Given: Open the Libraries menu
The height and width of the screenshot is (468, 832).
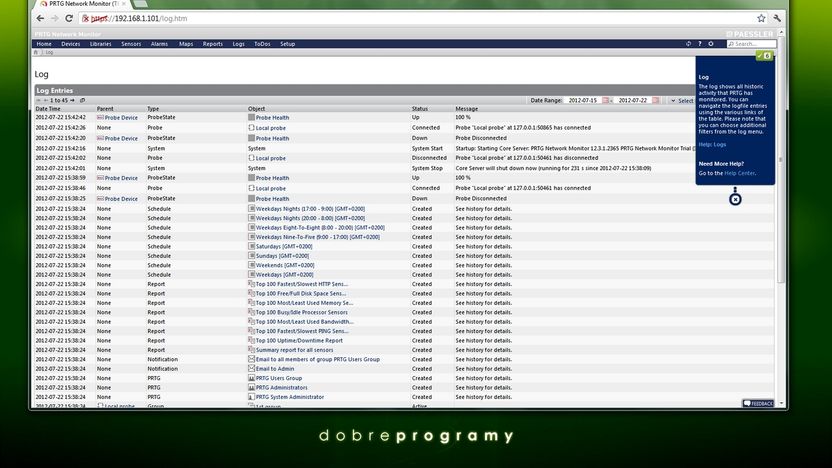Looking at the screenshot, I should pyautogui.click(x=100, y=44).
